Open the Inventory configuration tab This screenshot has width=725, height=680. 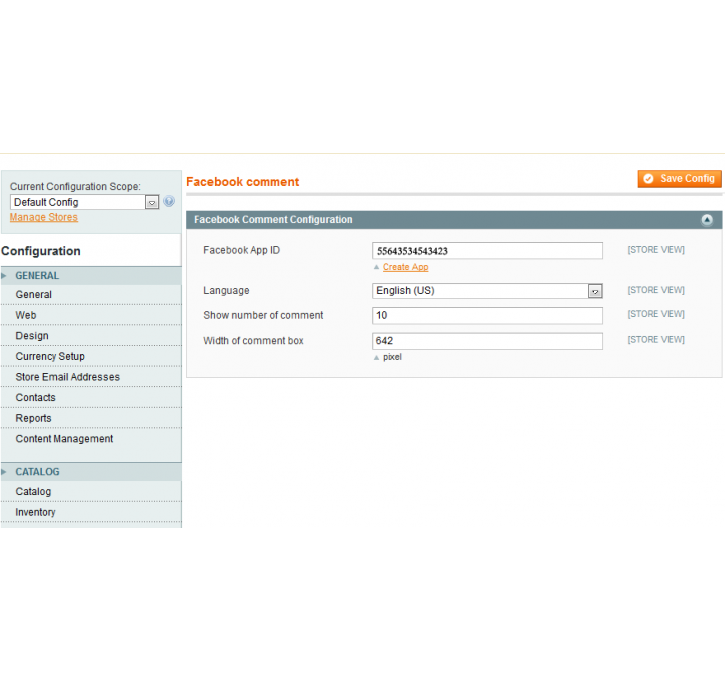pyautogui.click(x=91, y=513)
